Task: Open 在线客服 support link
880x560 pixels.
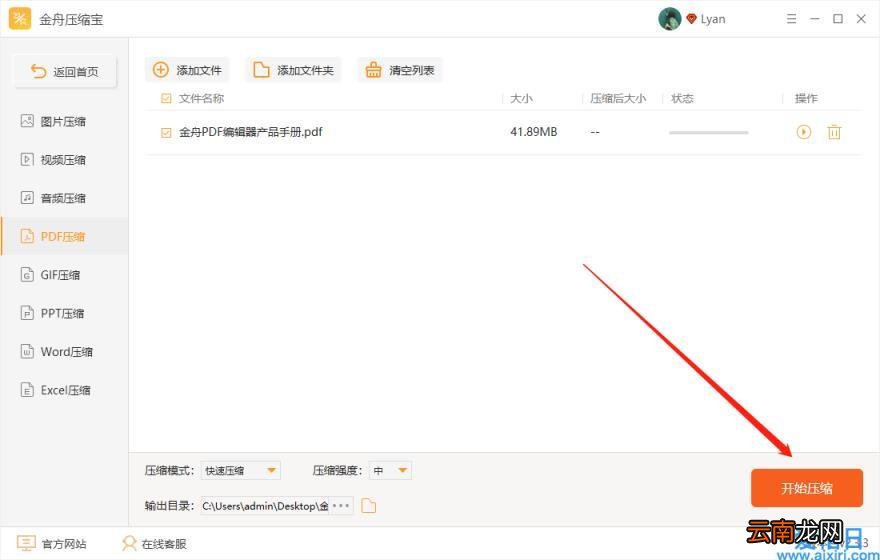Action: 154,544
